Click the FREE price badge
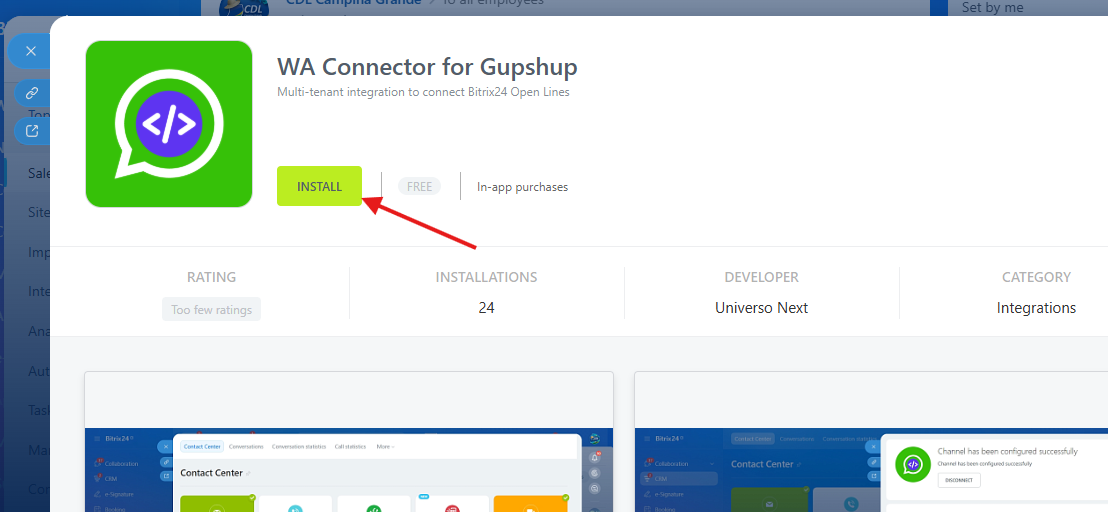This screenshot has width=1108, height=512. pos(420,186)
